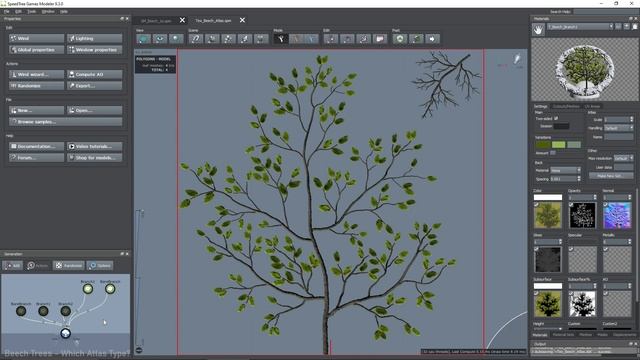640x360 pixels.
Task: Click the first icon in the Scene toolbar group
Action: tap(196, 39)
